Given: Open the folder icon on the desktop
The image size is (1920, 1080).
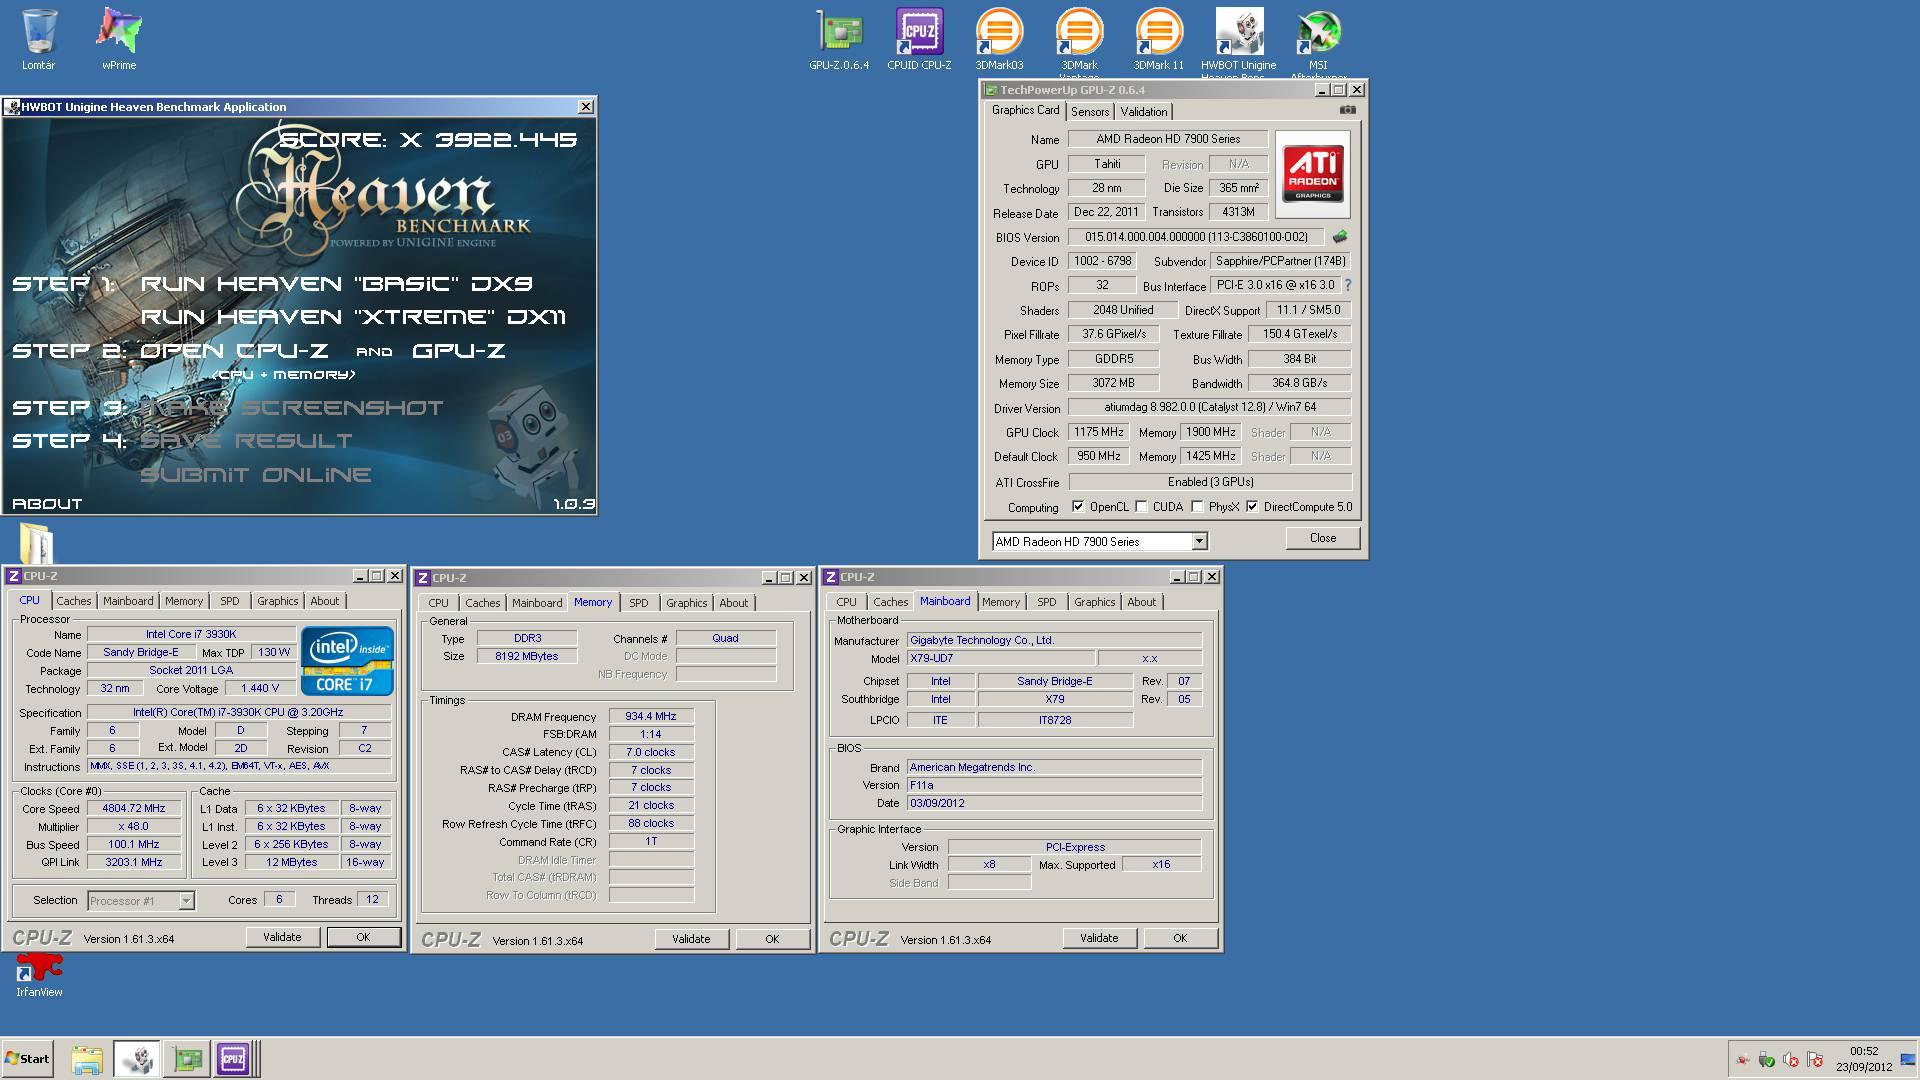Looking at the screenshot, I should click(36, 543).
